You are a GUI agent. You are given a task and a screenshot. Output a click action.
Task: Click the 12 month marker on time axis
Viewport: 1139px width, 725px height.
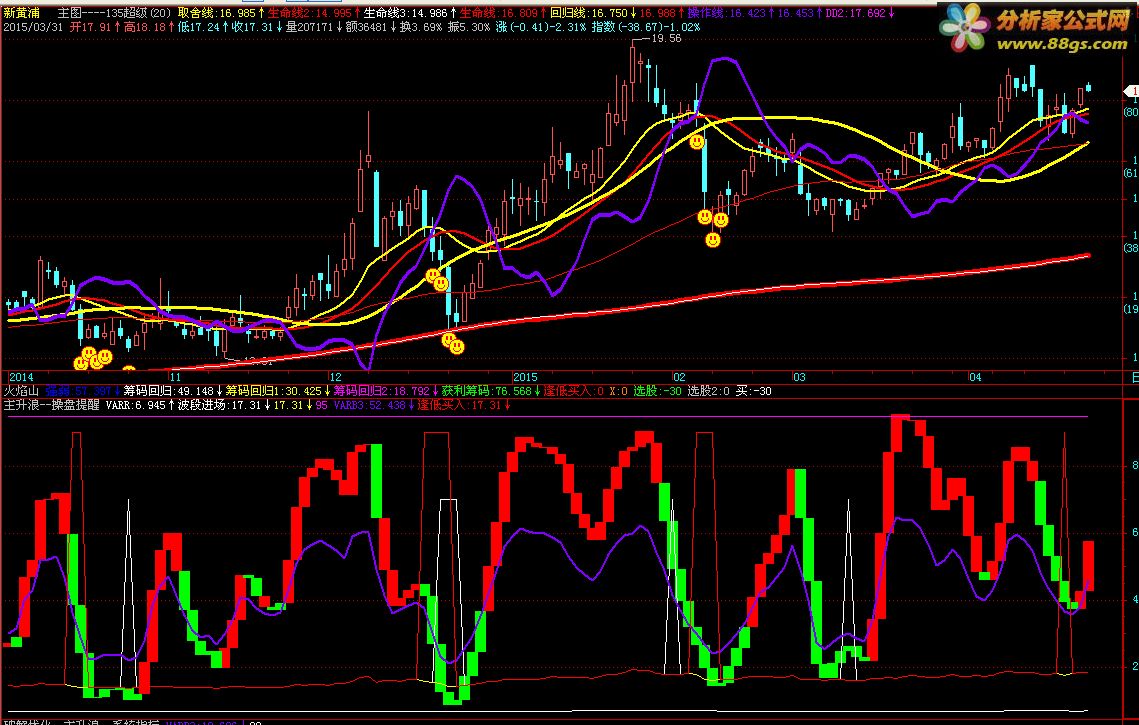335,377
